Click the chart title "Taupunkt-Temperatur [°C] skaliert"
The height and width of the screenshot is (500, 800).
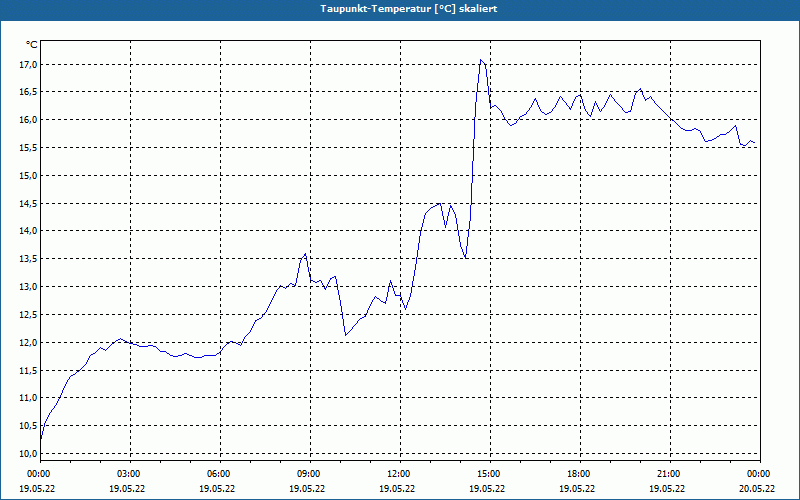409,9
